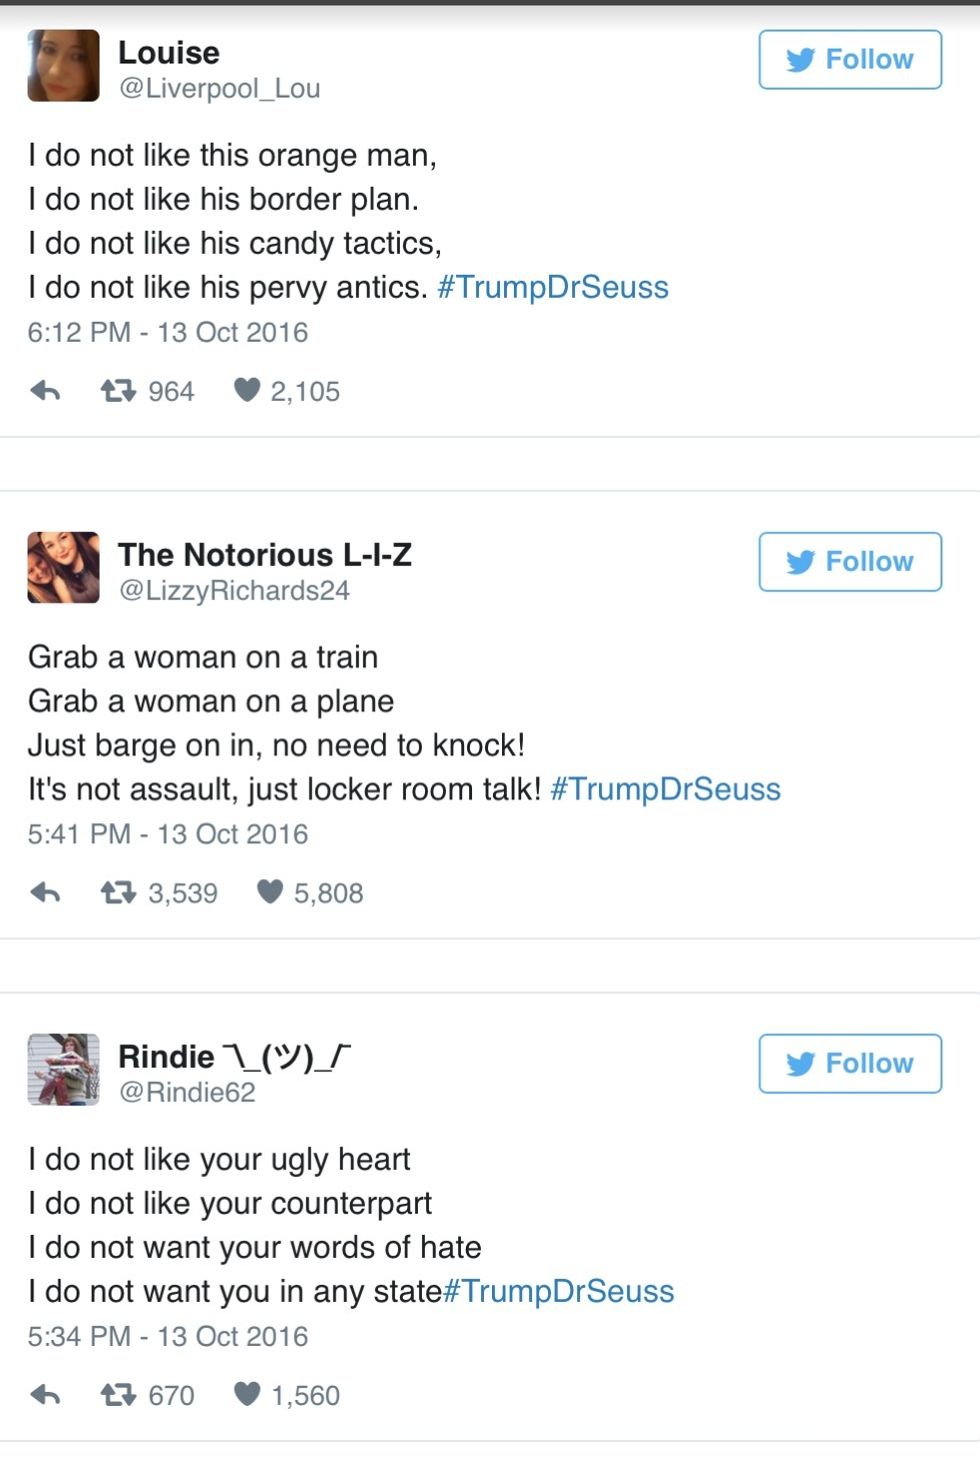Reply to The Notorious L-I-Z tweet

[x=45, y=892]
